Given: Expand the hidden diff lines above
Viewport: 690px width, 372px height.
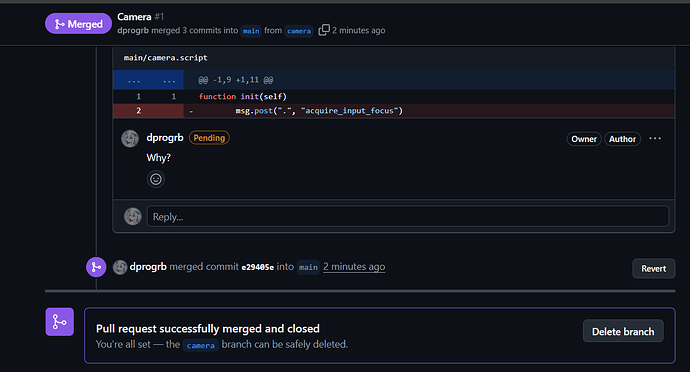Looking at the screenshot, I should click(x=134, y=80).
